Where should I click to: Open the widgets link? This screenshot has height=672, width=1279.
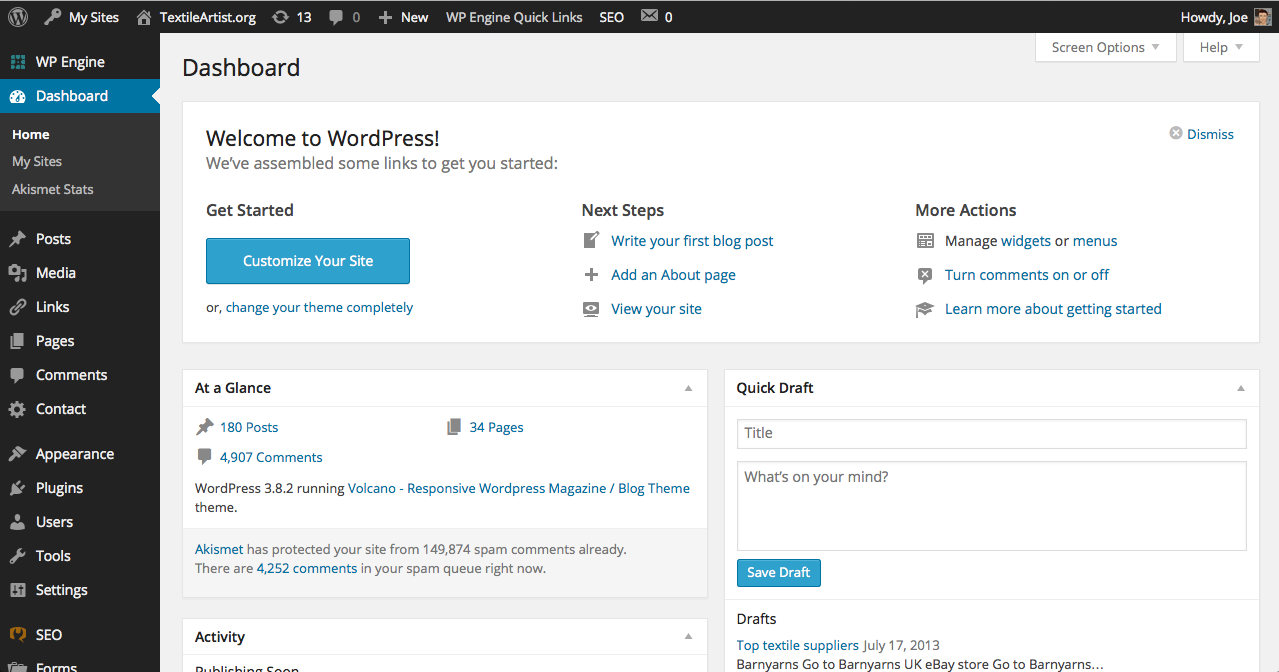click(1026, 241)
